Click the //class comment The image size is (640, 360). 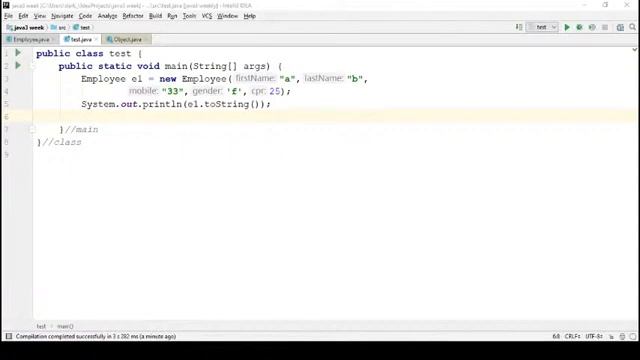tap(62, 142)
